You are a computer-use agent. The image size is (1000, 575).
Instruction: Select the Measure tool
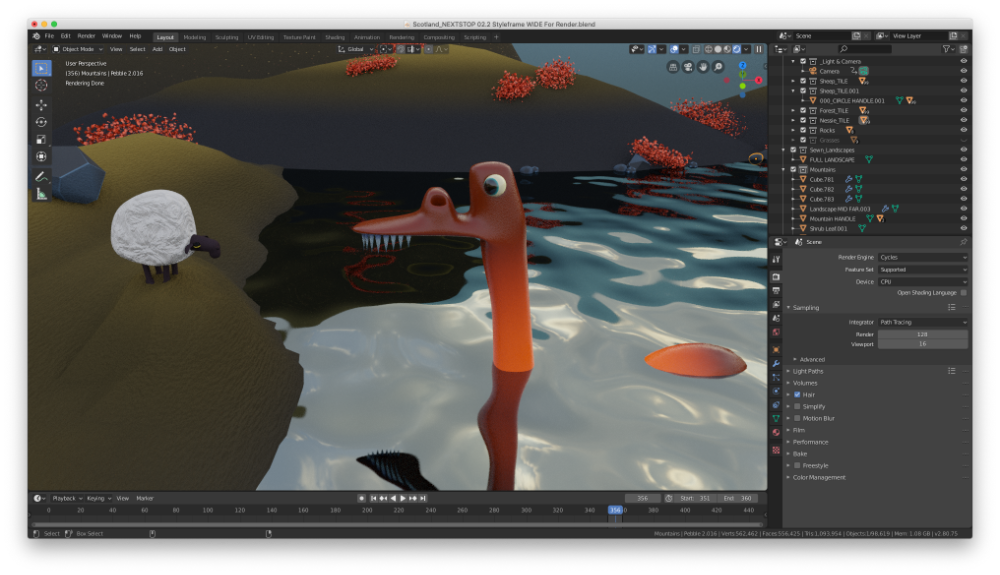tap(41, 194)
